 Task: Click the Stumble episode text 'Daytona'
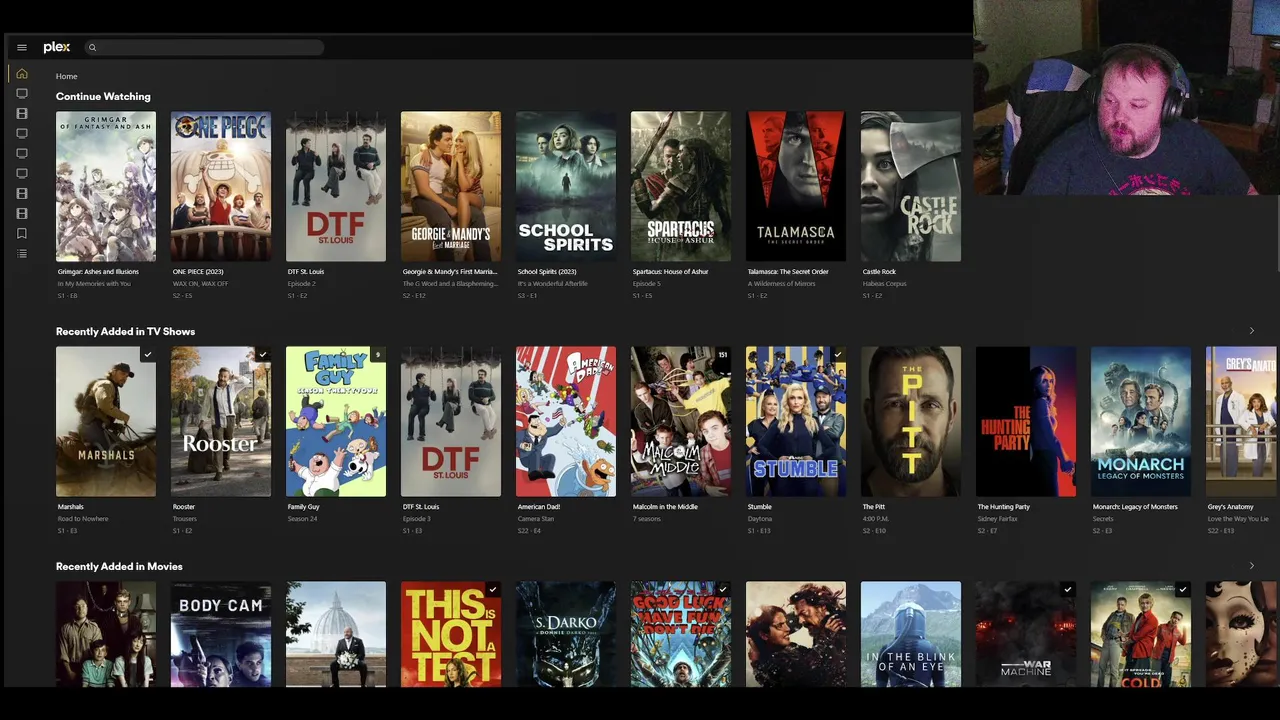click(759, 519)
